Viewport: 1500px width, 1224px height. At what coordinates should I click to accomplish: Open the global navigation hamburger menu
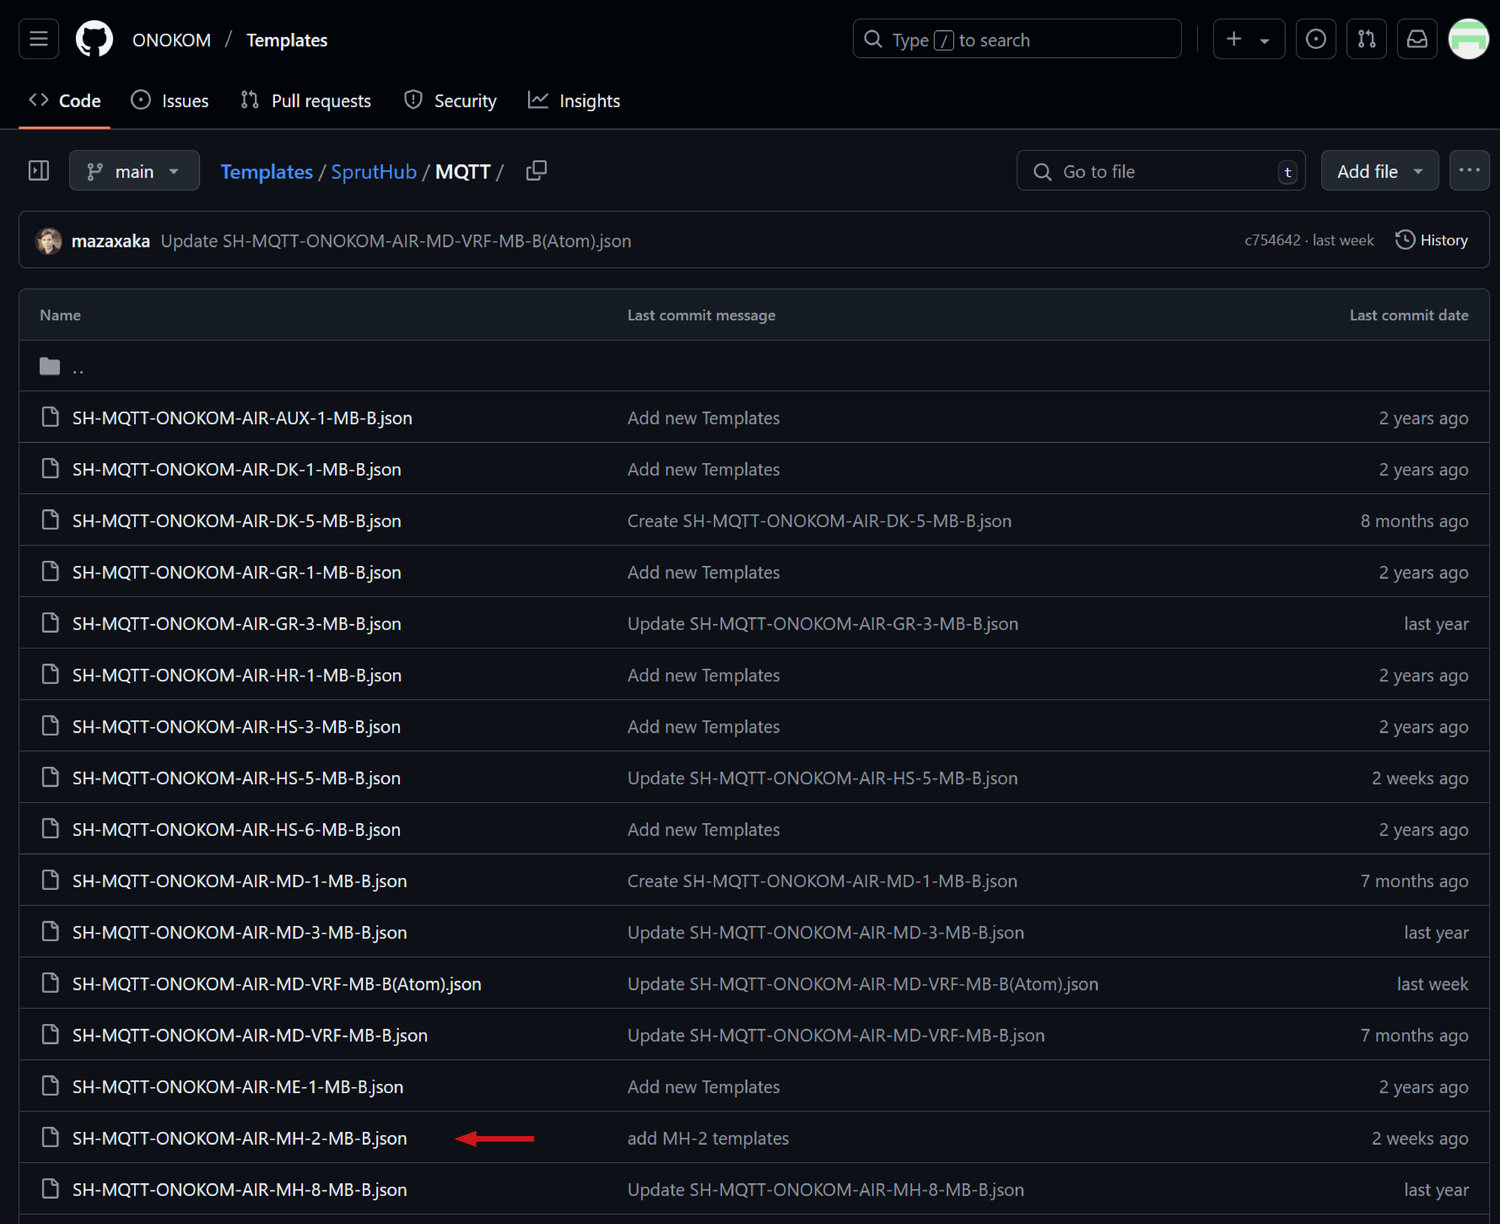click(39, 39)
